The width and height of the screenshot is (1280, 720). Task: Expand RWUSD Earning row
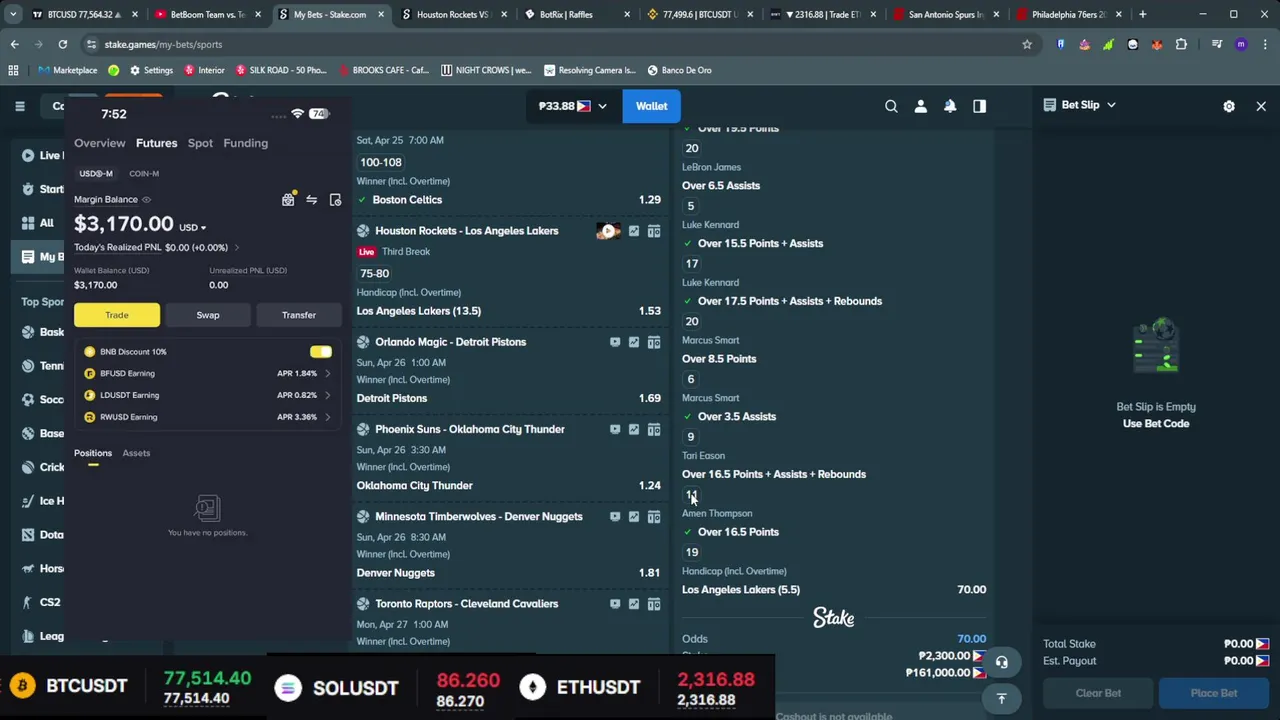(208, 417)
